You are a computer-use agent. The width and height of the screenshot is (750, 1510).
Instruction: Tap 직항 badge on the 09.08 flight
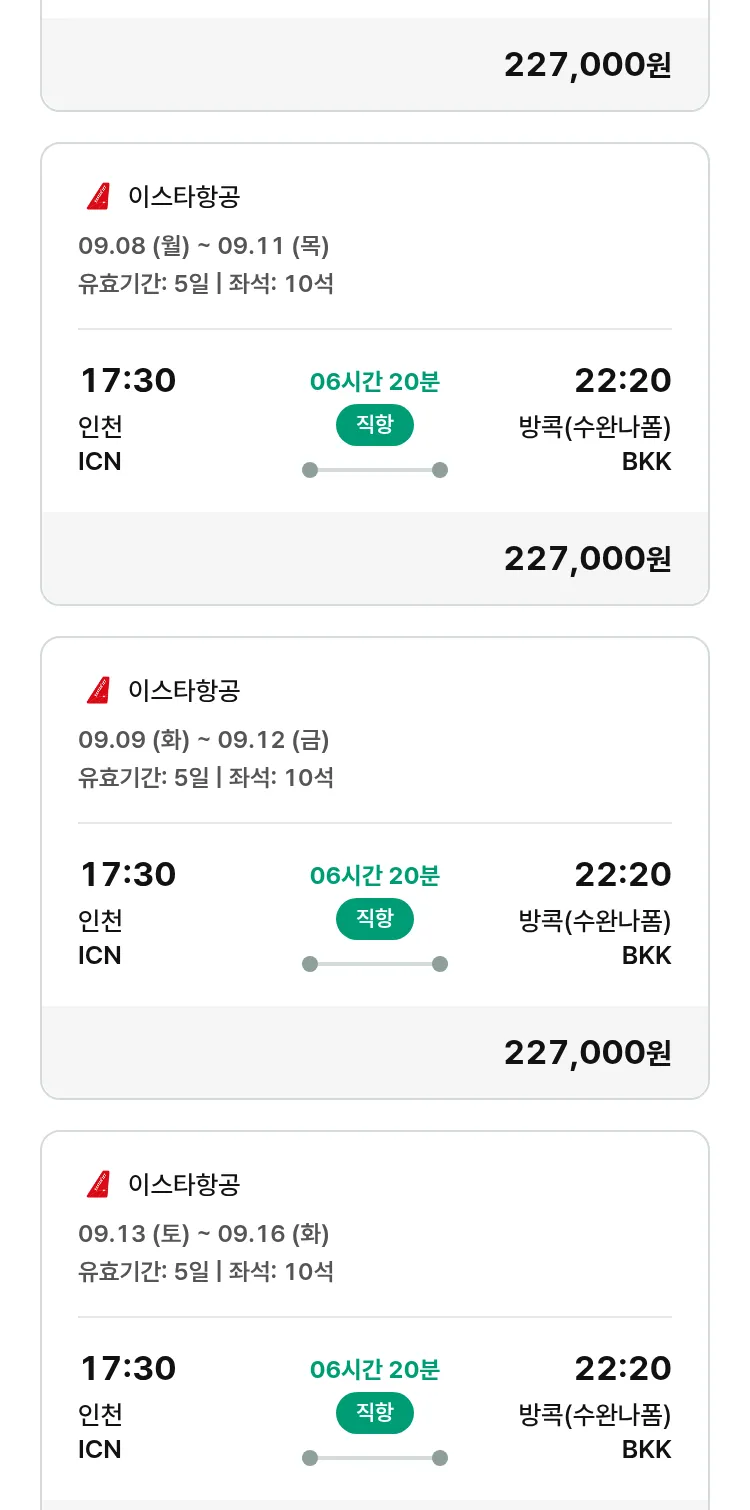click(x=374, y=425)
